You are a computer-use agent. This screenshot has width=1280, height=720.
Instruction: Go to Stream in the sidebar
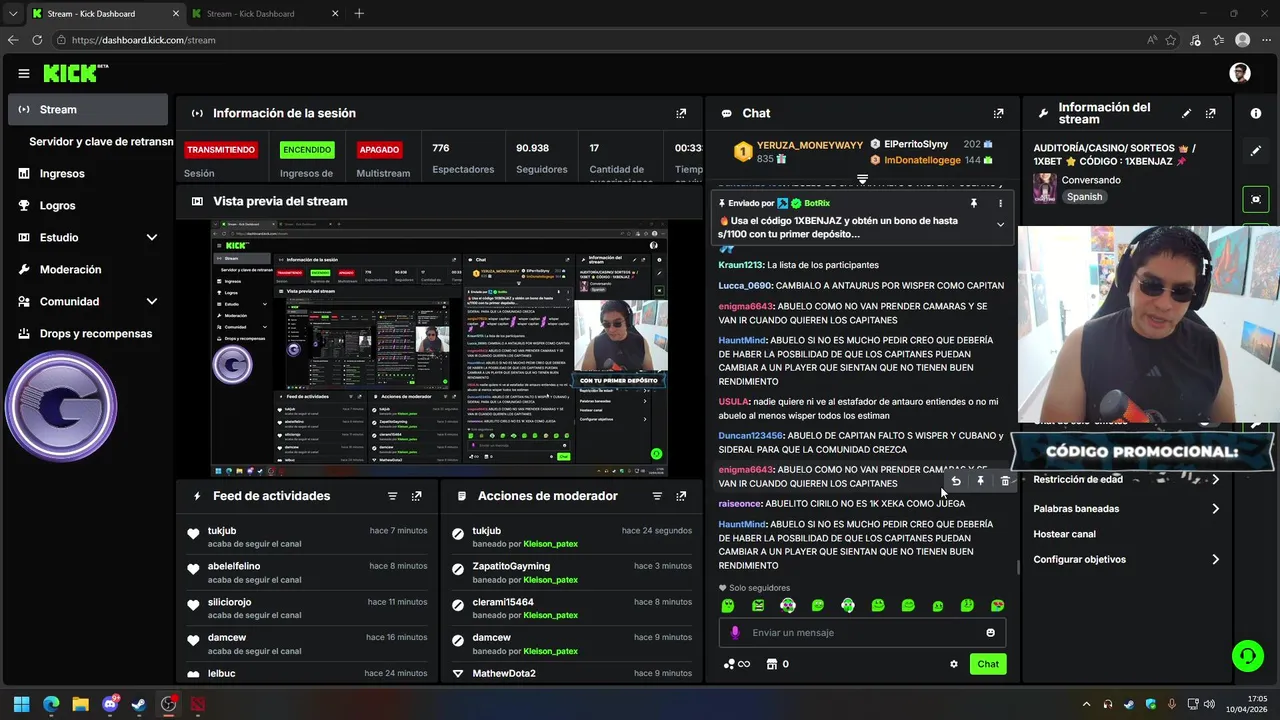click(87, 110)
